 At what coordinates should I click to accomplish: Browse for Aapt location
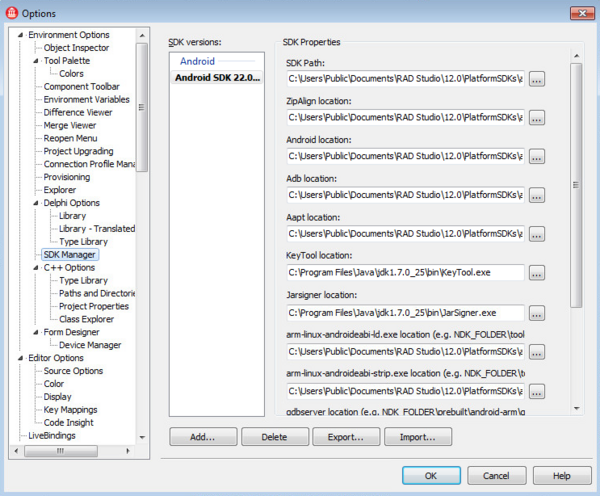click(x=536, y=234)
